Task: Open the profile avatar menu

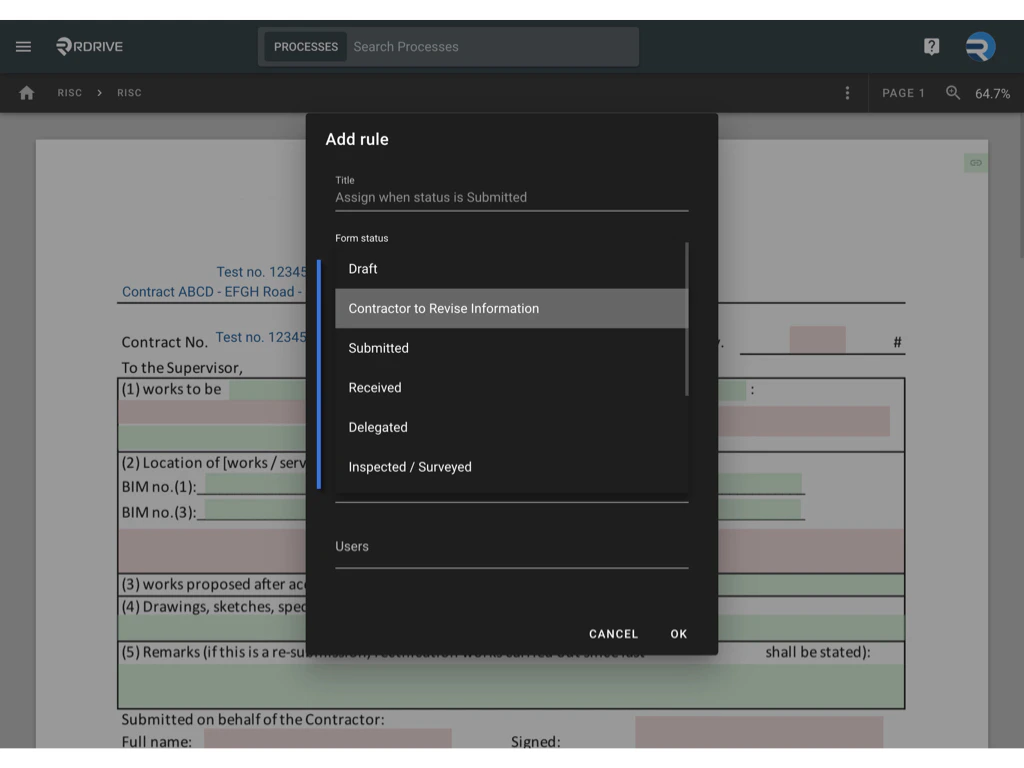Action: [978, 46]
